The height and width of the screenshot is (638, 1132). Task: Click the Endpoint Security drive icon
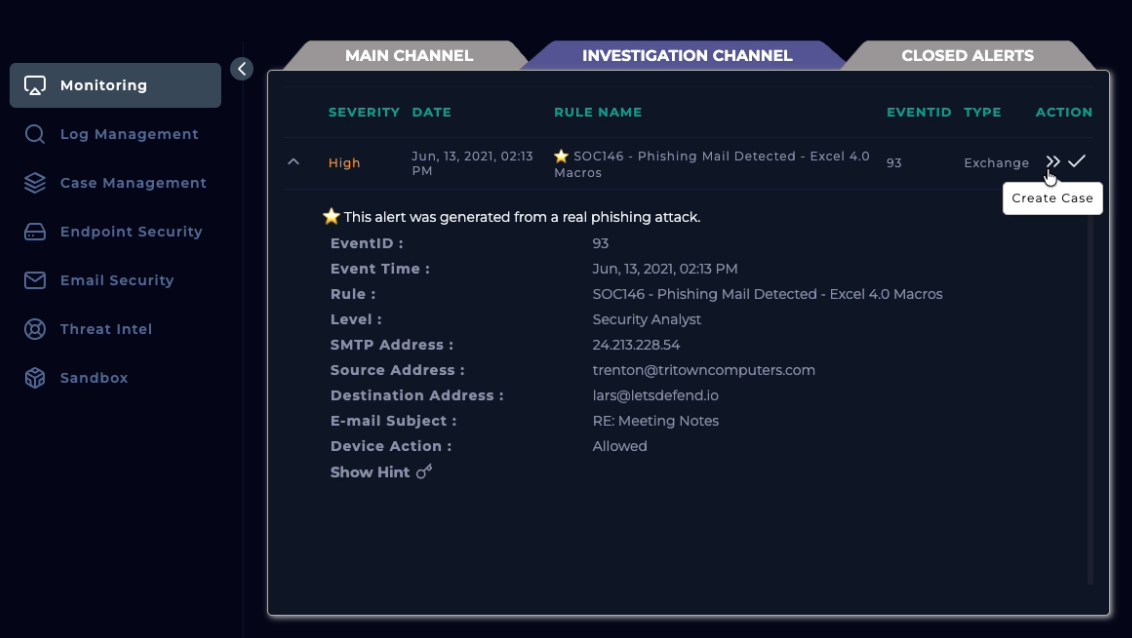click(x=35, y=232)
